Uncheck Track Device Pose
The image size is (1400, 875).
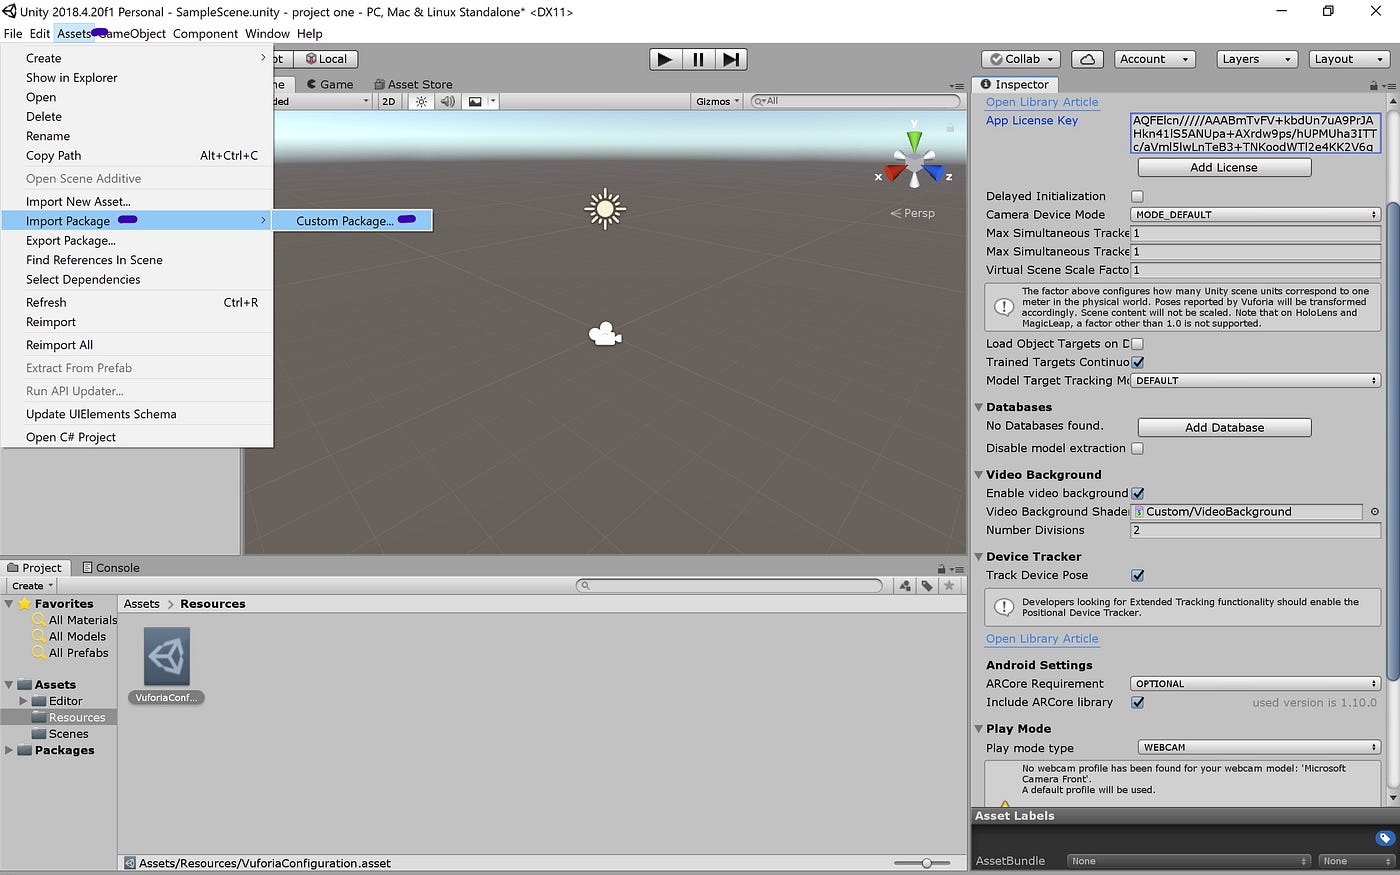[x=1137, y=575]
